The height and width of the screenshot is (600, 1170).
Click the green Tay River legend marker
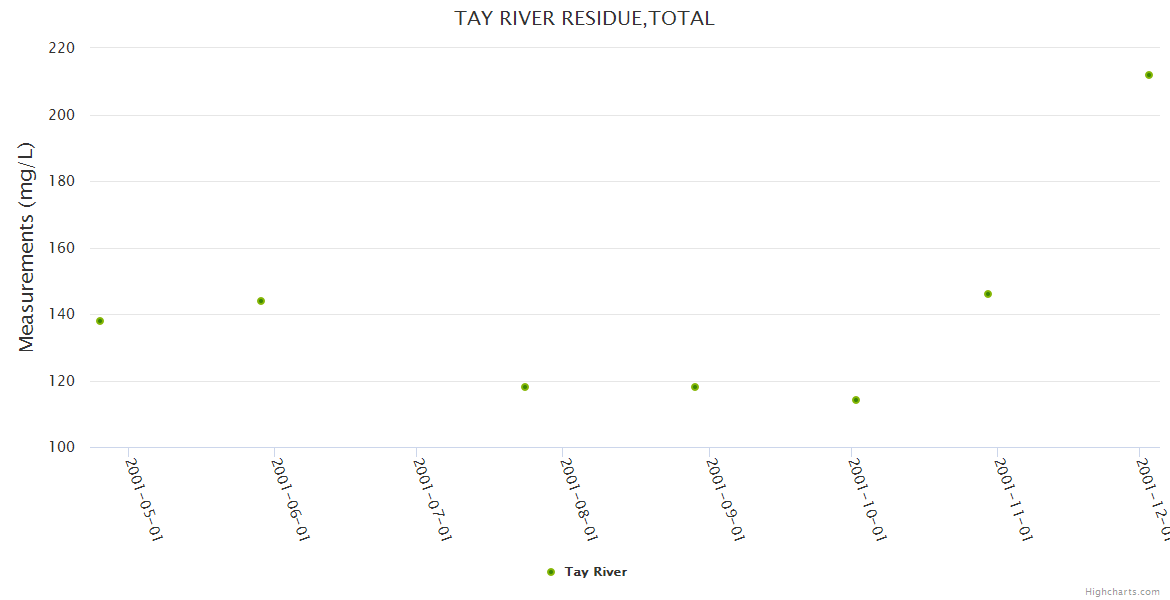tap(551, 572)
